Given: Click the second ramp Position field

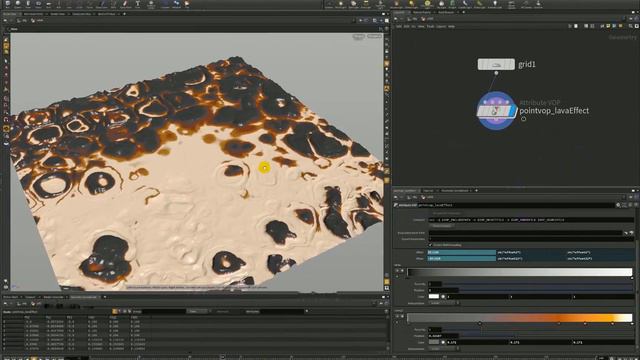Looking at the screenshot, I should pos(444,336).
